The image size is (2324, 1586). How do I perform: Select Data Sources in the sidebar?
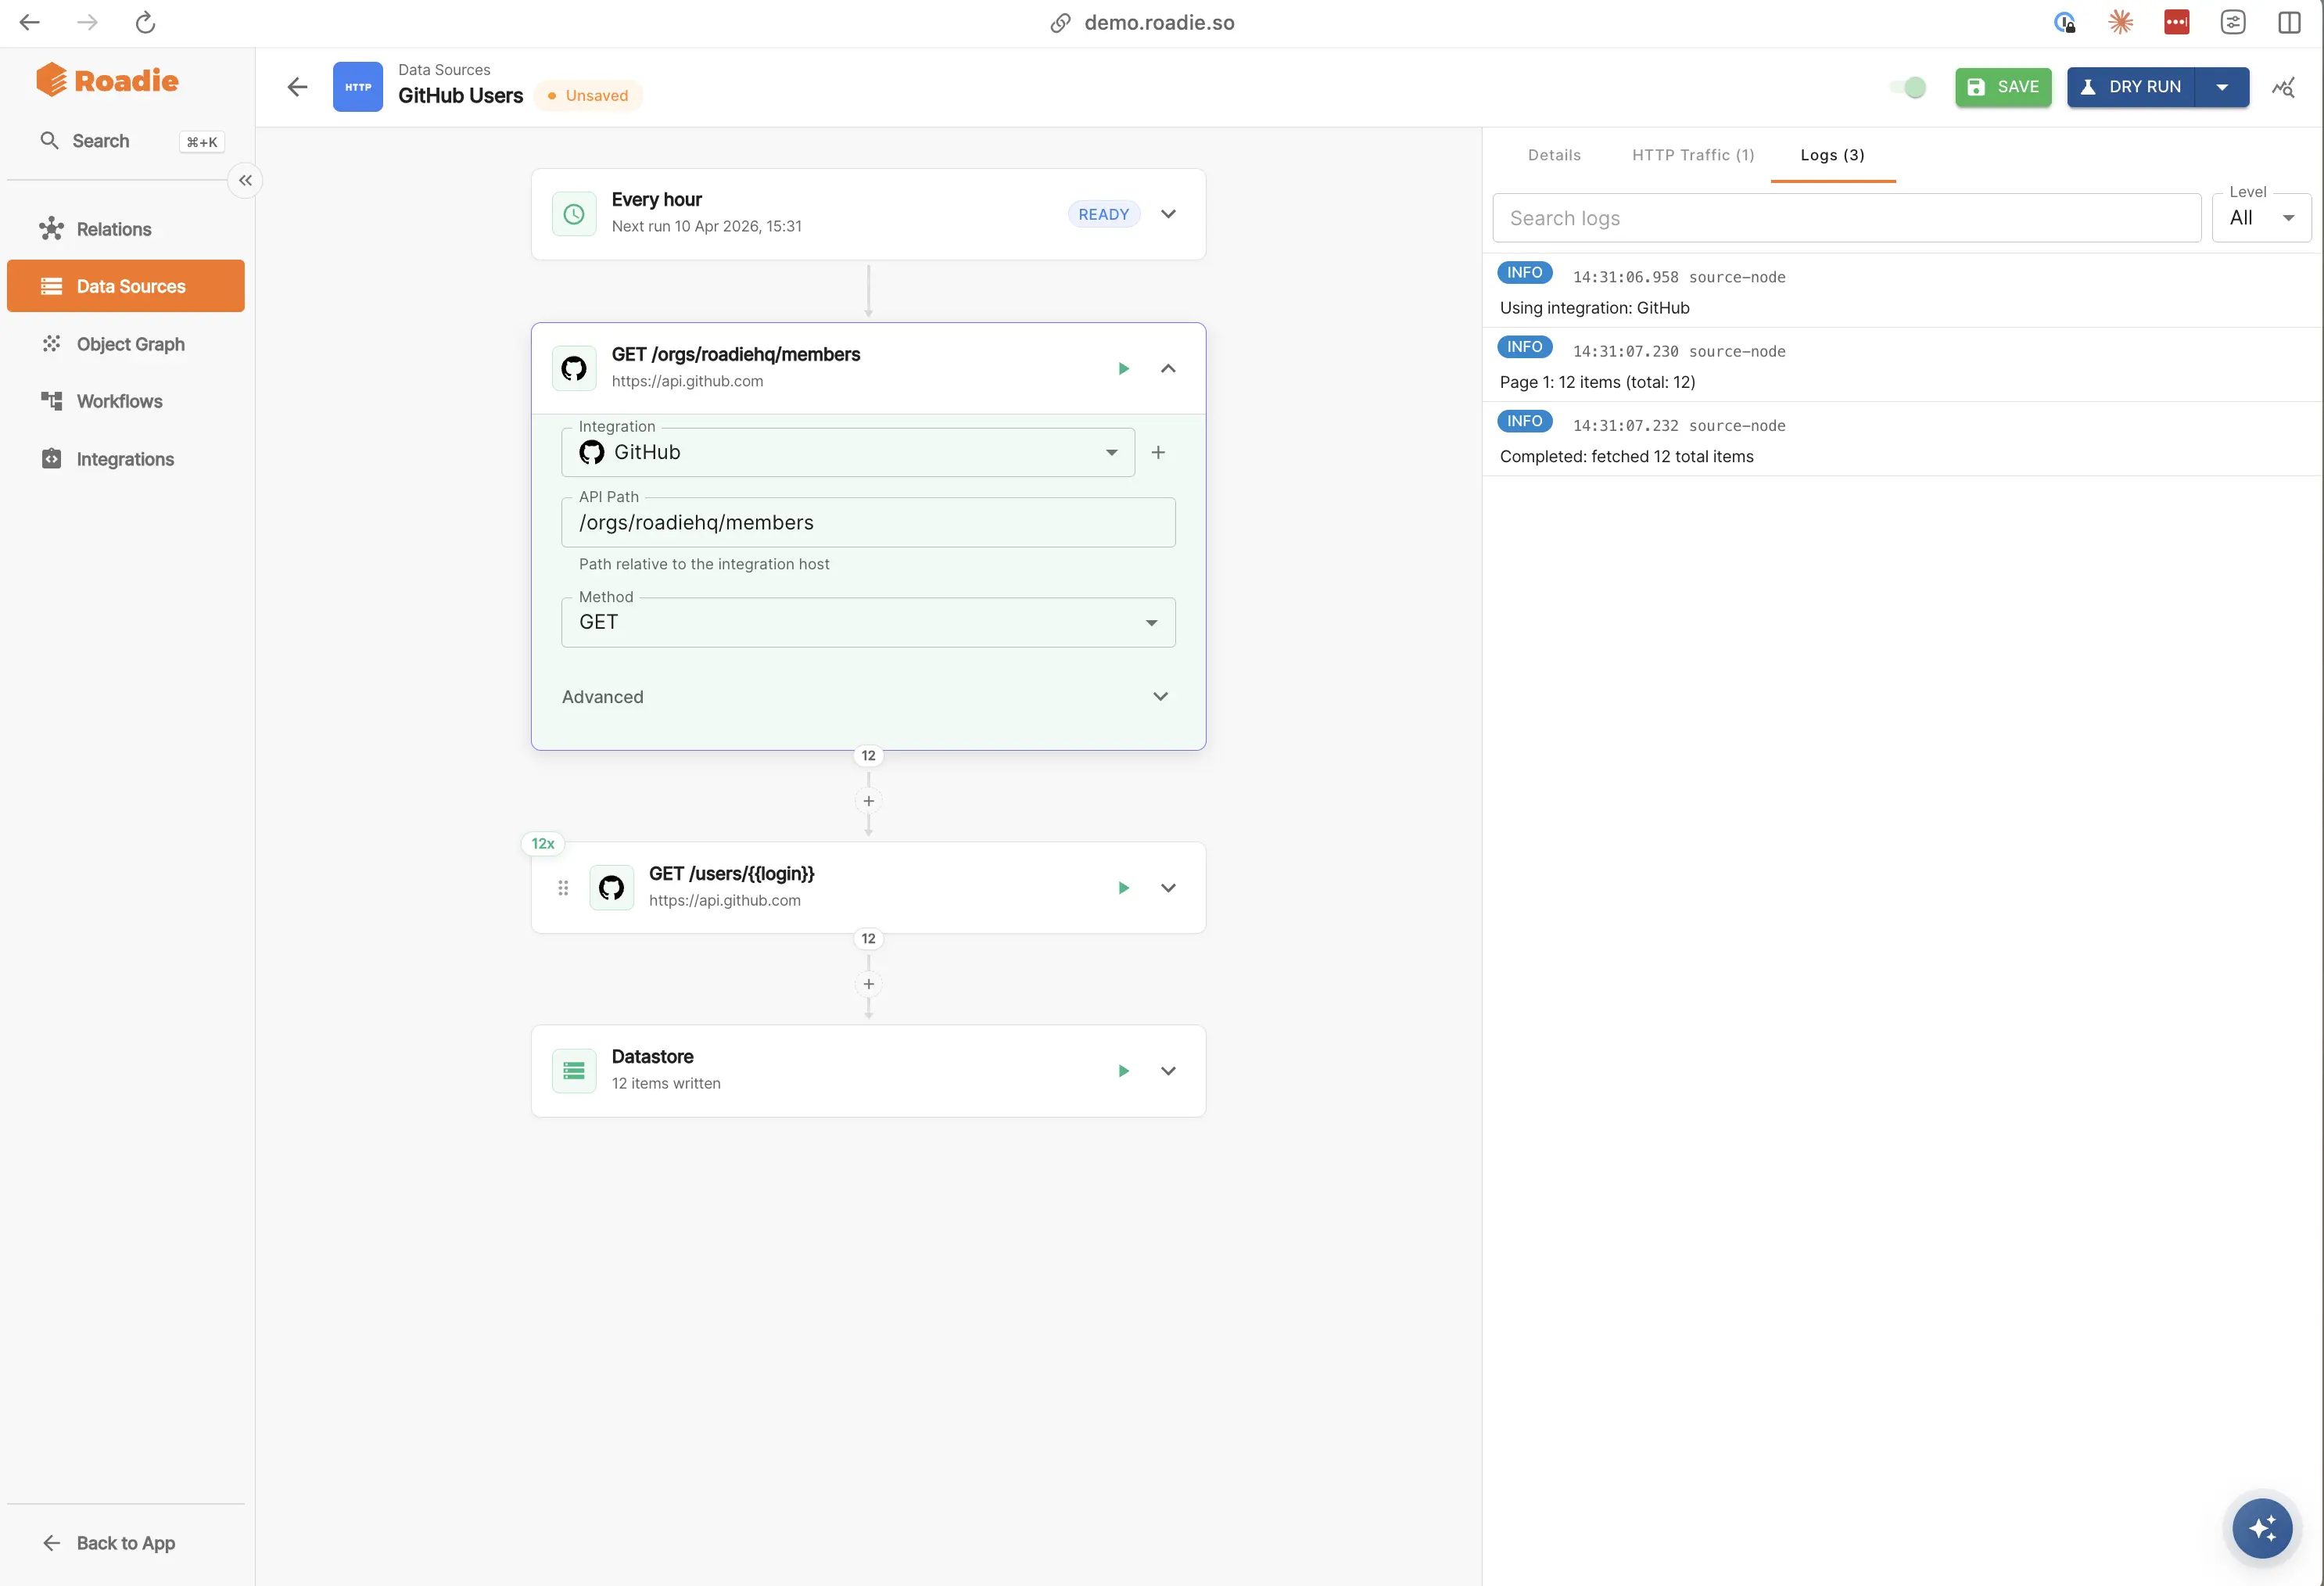click(x=125, y=286)
